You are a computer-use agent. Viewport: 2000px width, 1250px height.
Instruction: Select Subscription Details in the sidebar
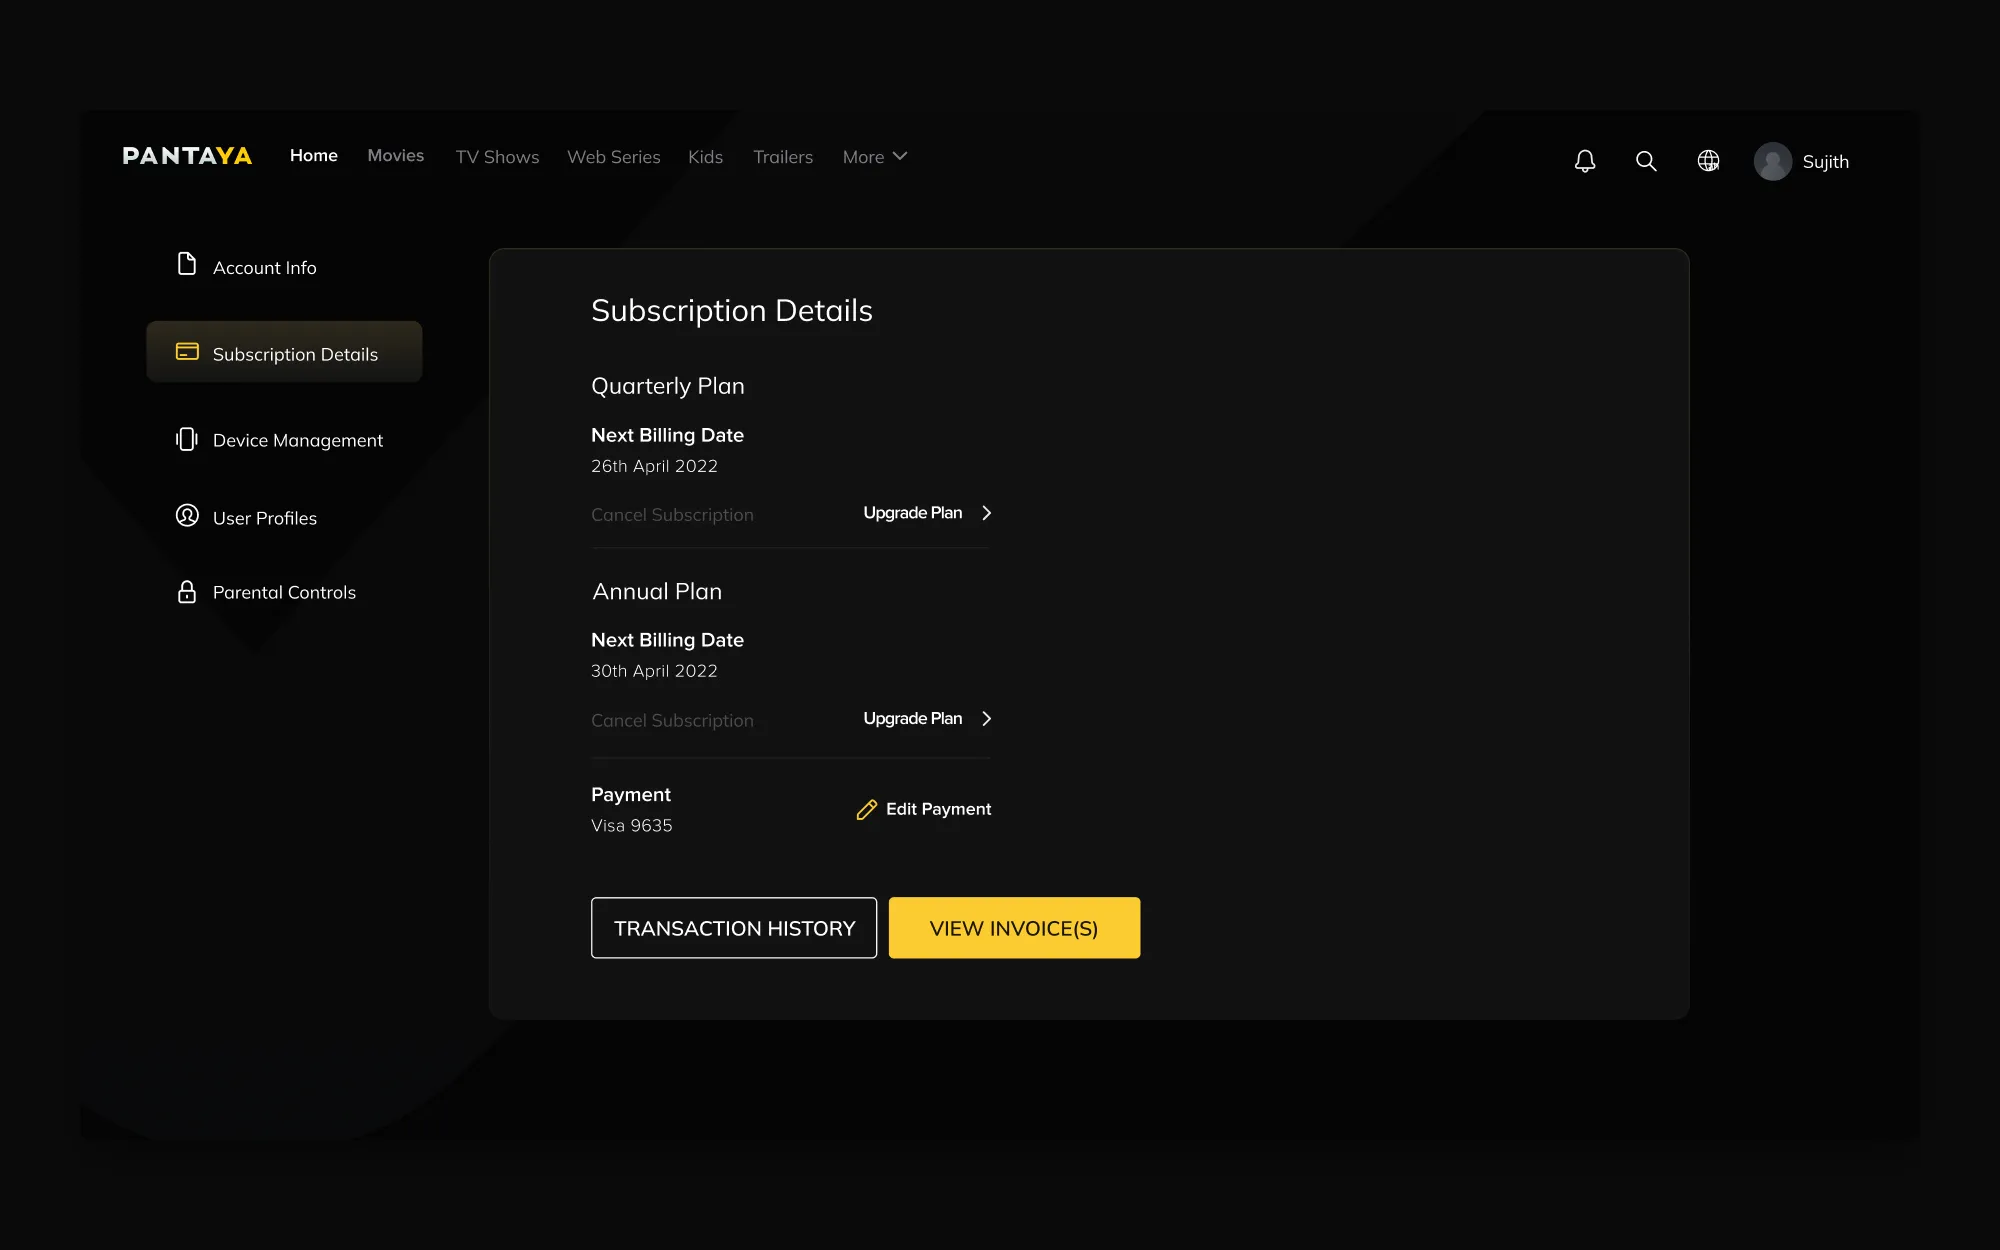(284, 352)
